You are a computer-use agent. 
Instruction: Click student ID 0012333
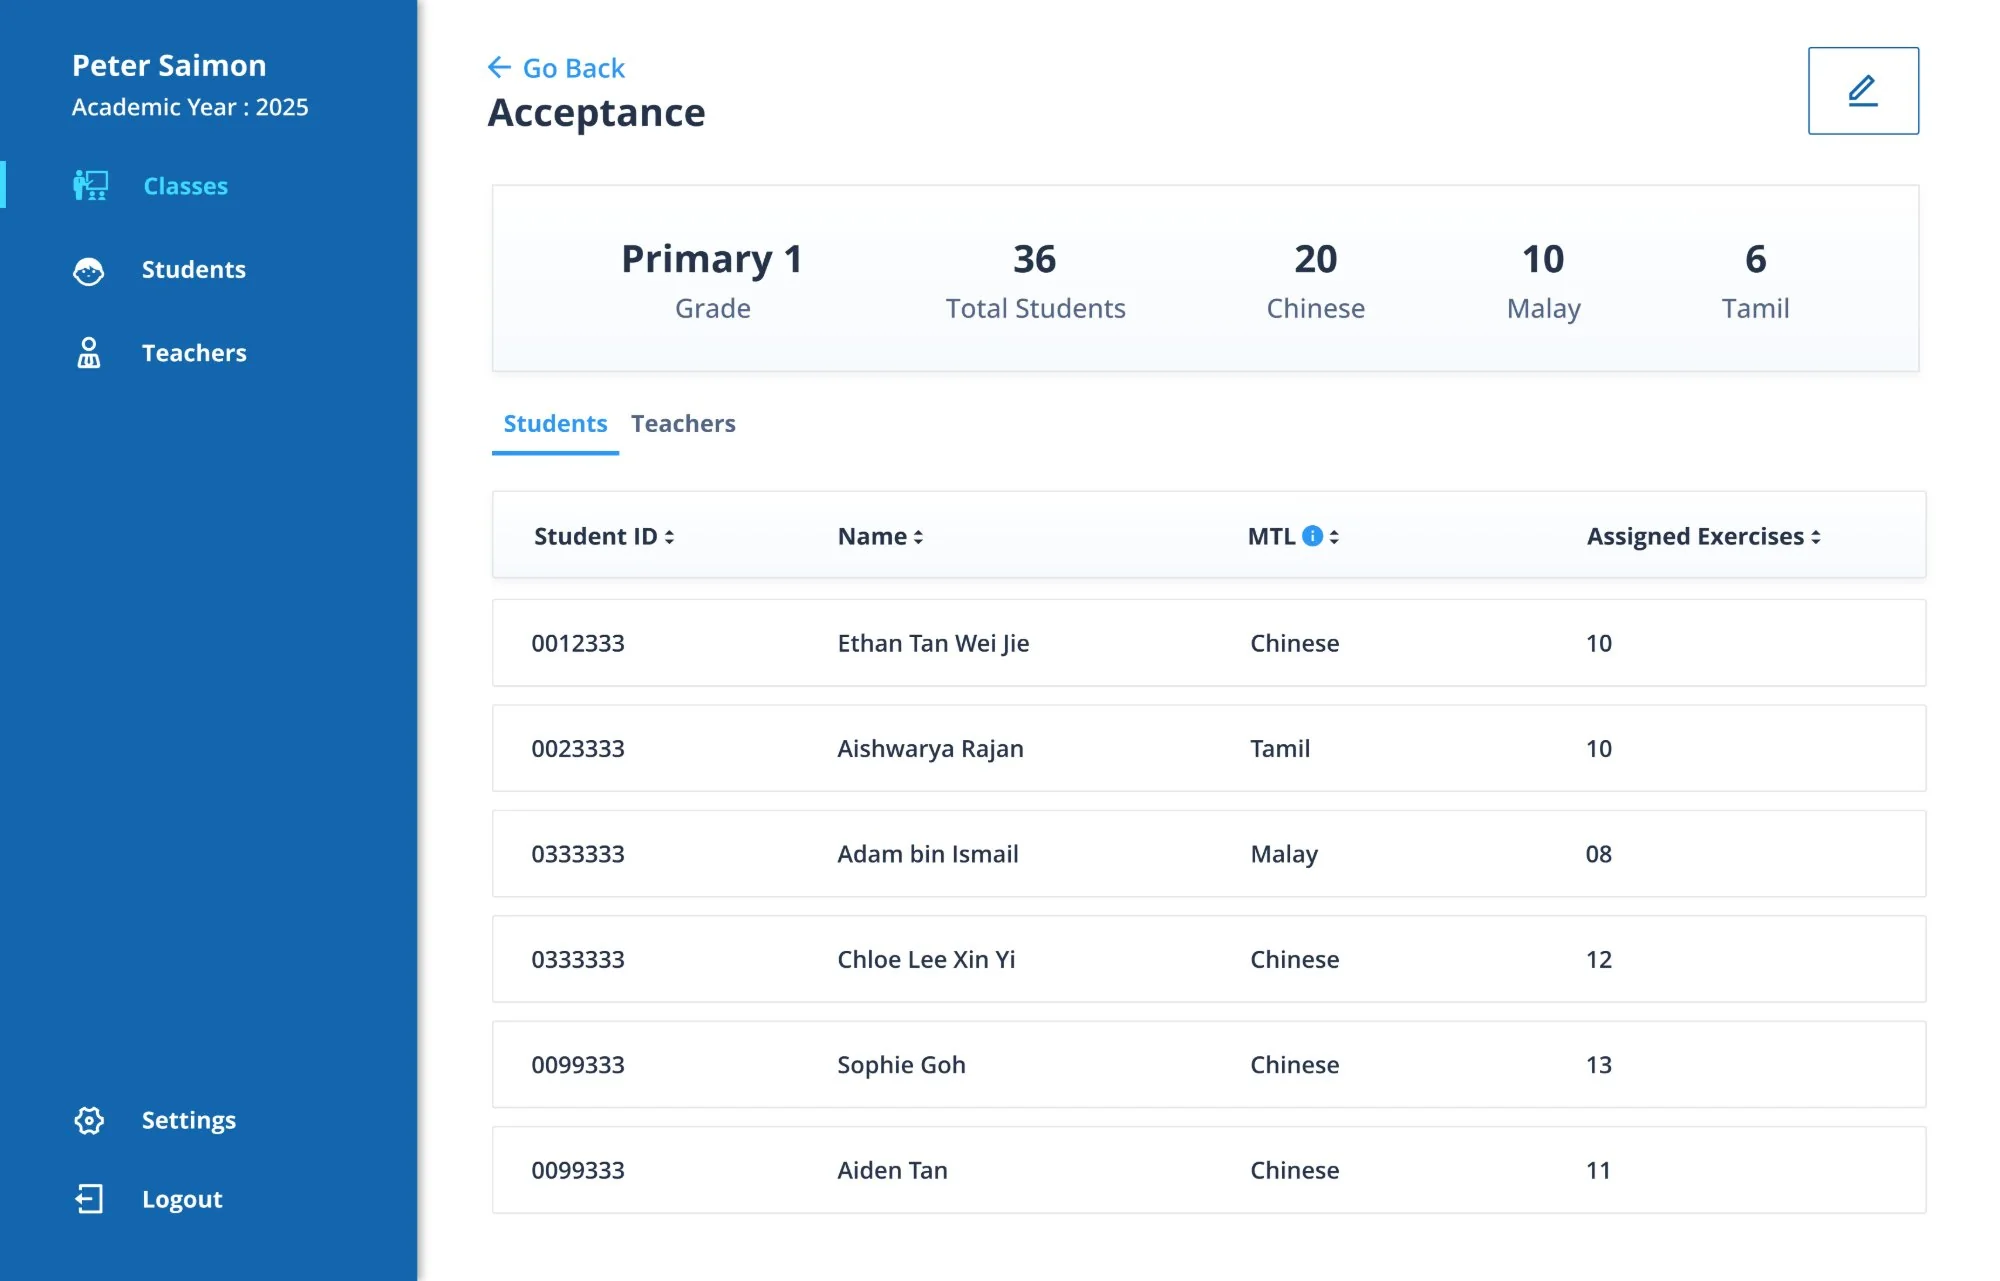(x=578, y=643)
